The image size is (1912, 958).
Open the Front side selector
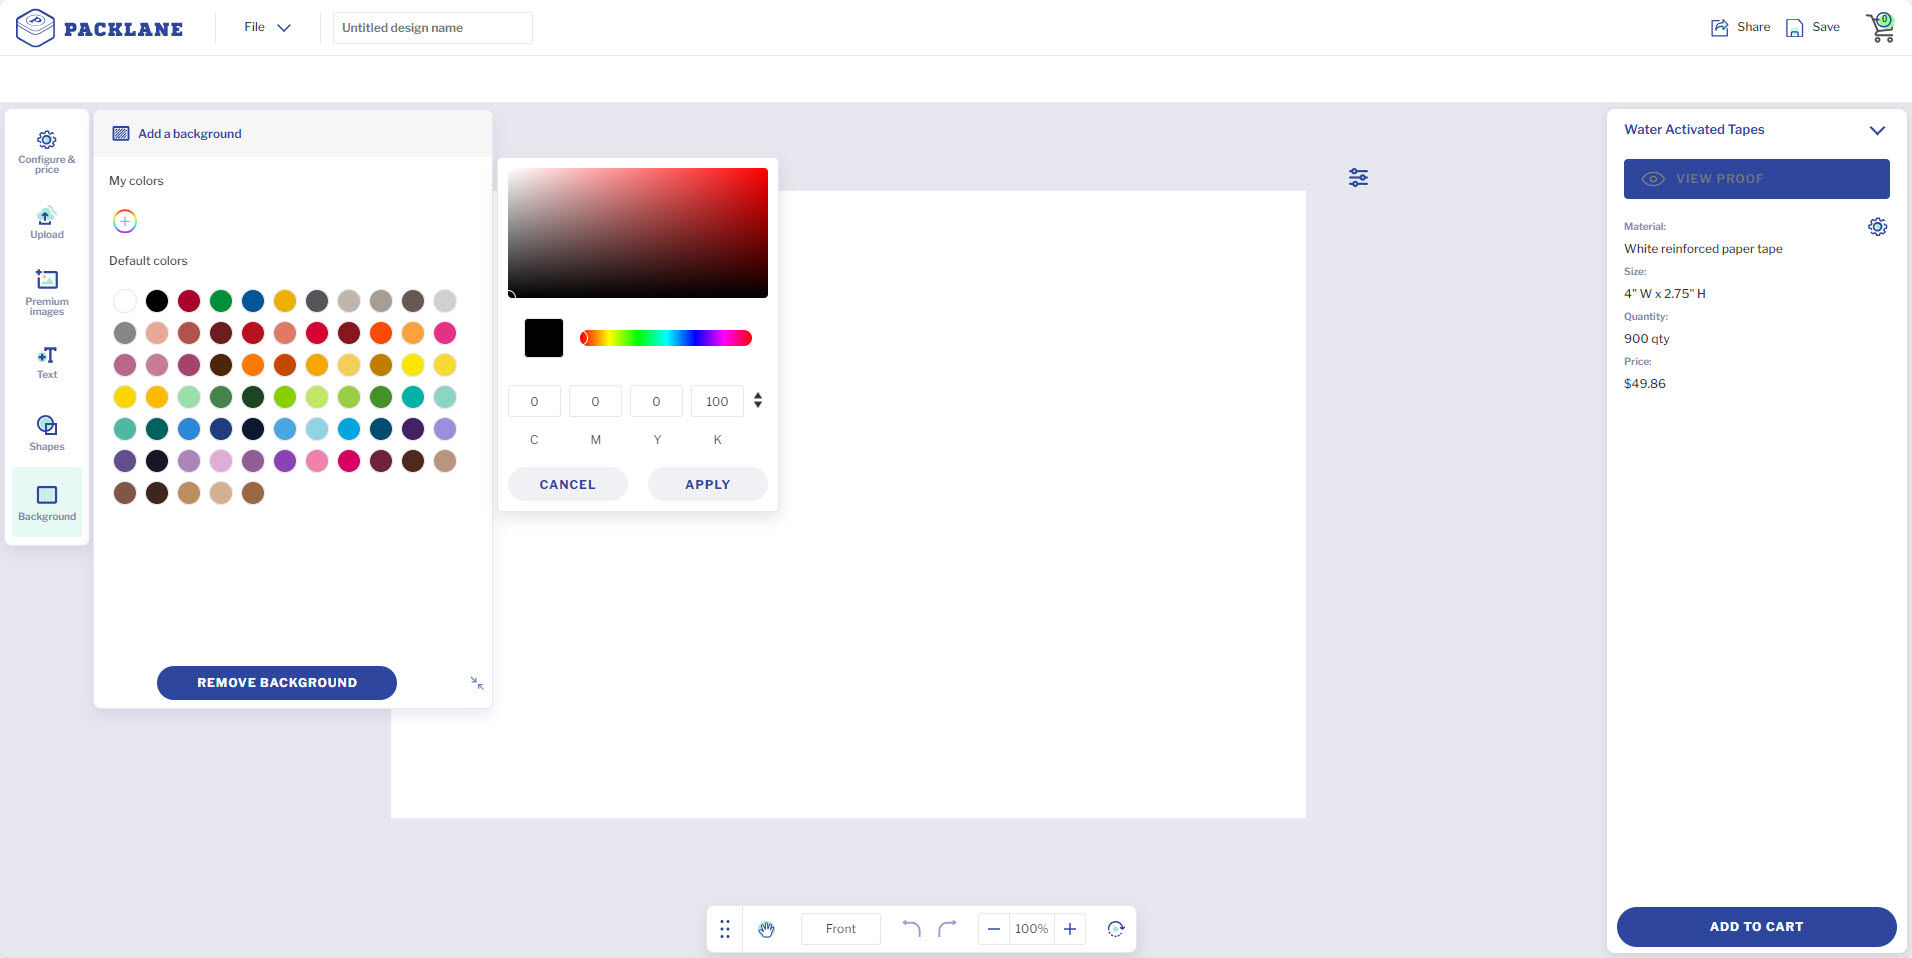(840, 929)
